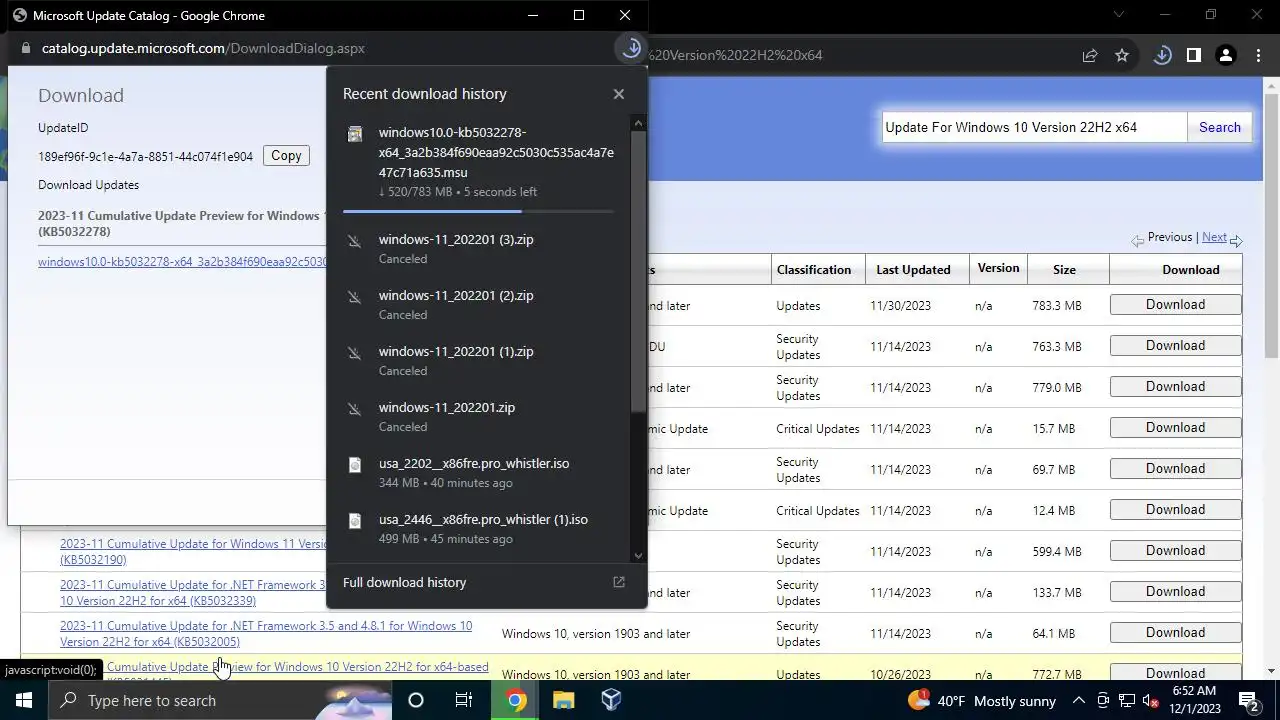Click the downloads icon in the popup window toolbar
The height and width of the screenshot is (720, 1280).
click(631, 48)
